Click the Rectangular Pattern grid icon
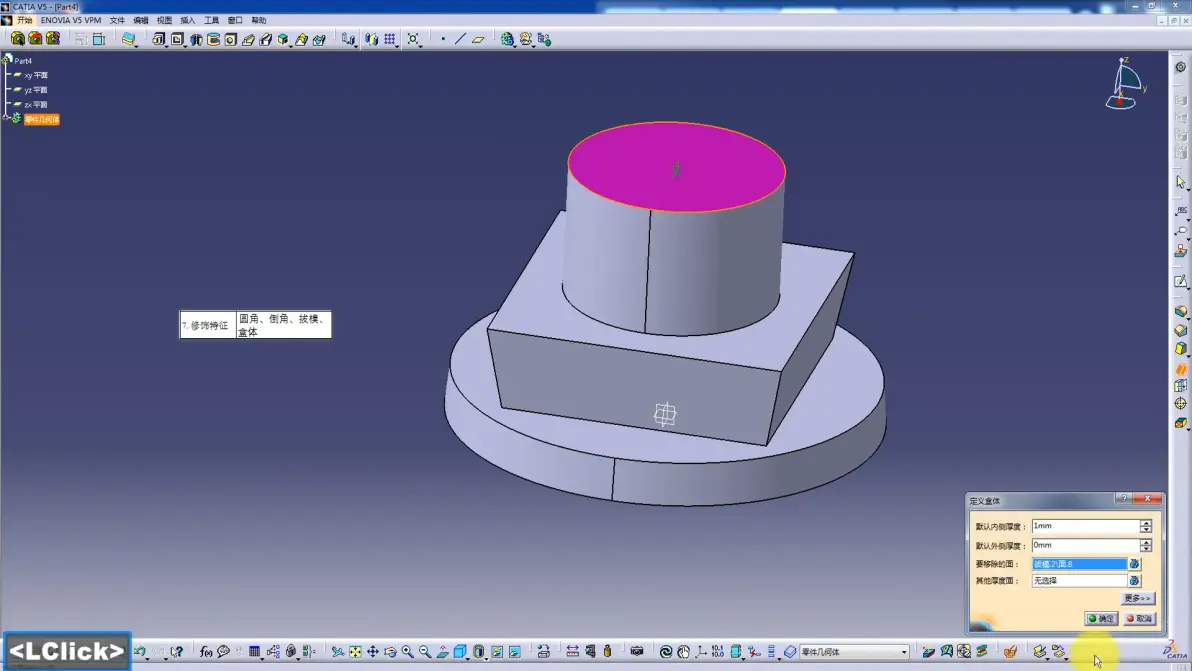1192x671 pixels. coord(390,39)
